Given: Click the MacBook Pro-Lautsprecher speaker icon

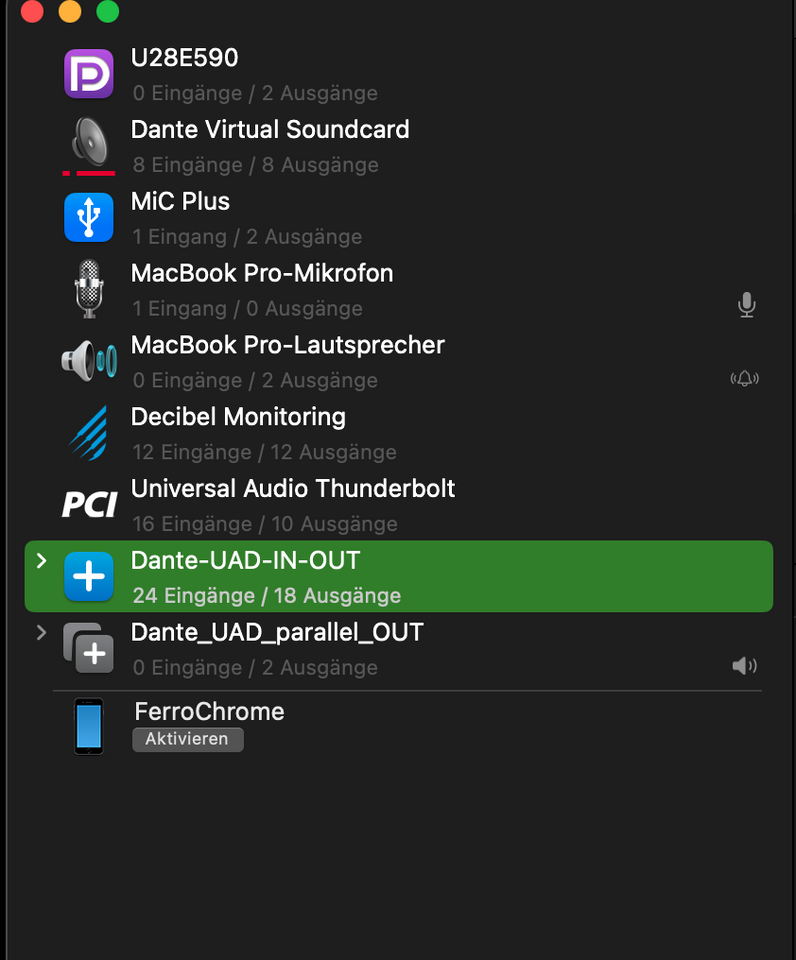Looking at the screenshot, I should click(x=89, y=361).
